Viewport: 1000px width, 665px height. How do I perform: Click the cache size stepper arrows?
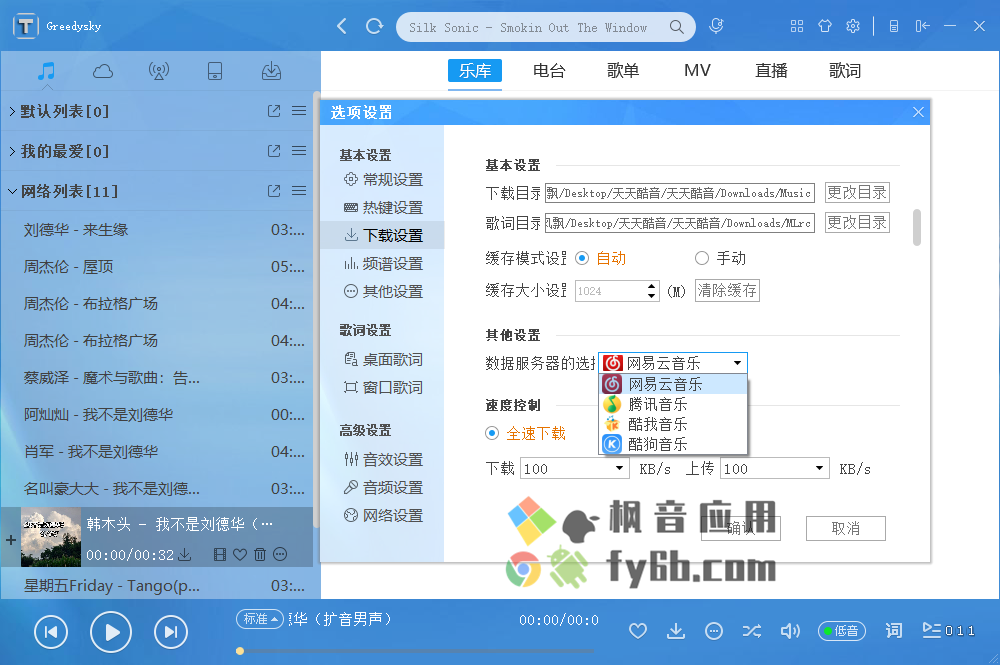[x=651, y=291]
